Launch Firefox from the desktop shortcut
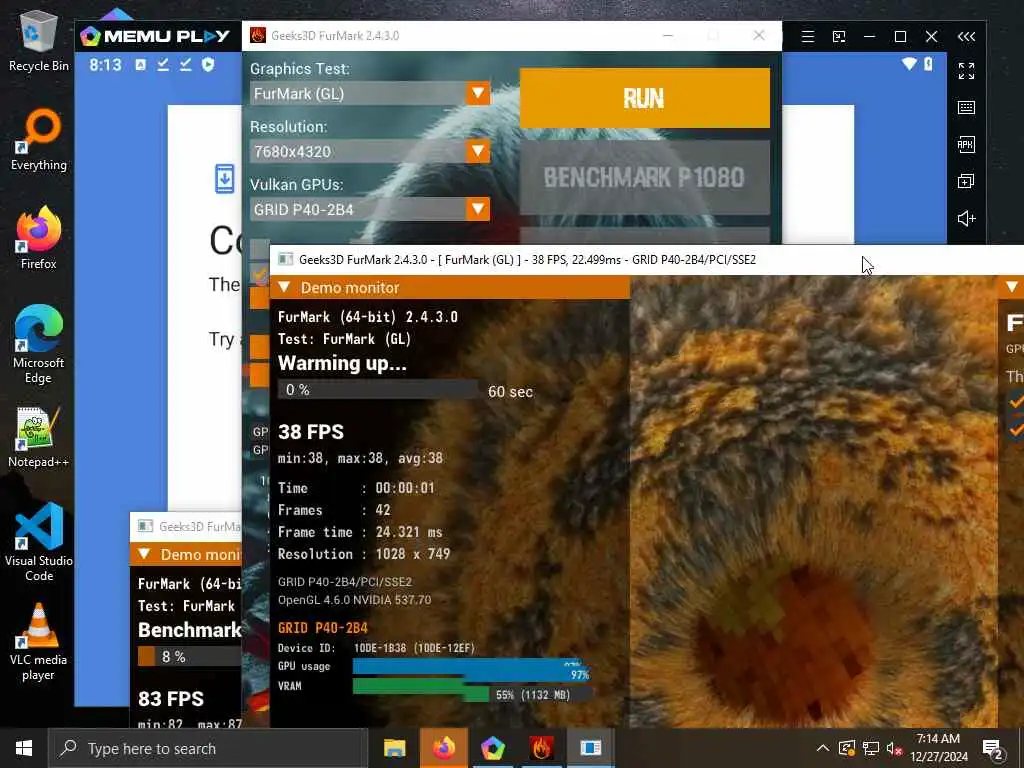 pos(39,238)
